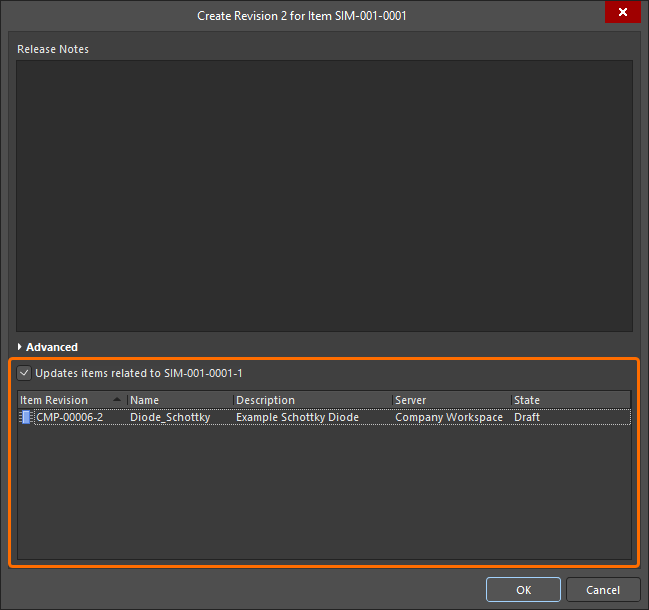This screenshot has height=610, width=649.
Task: Click the Draft state cell
Action: tap(526, 417)
